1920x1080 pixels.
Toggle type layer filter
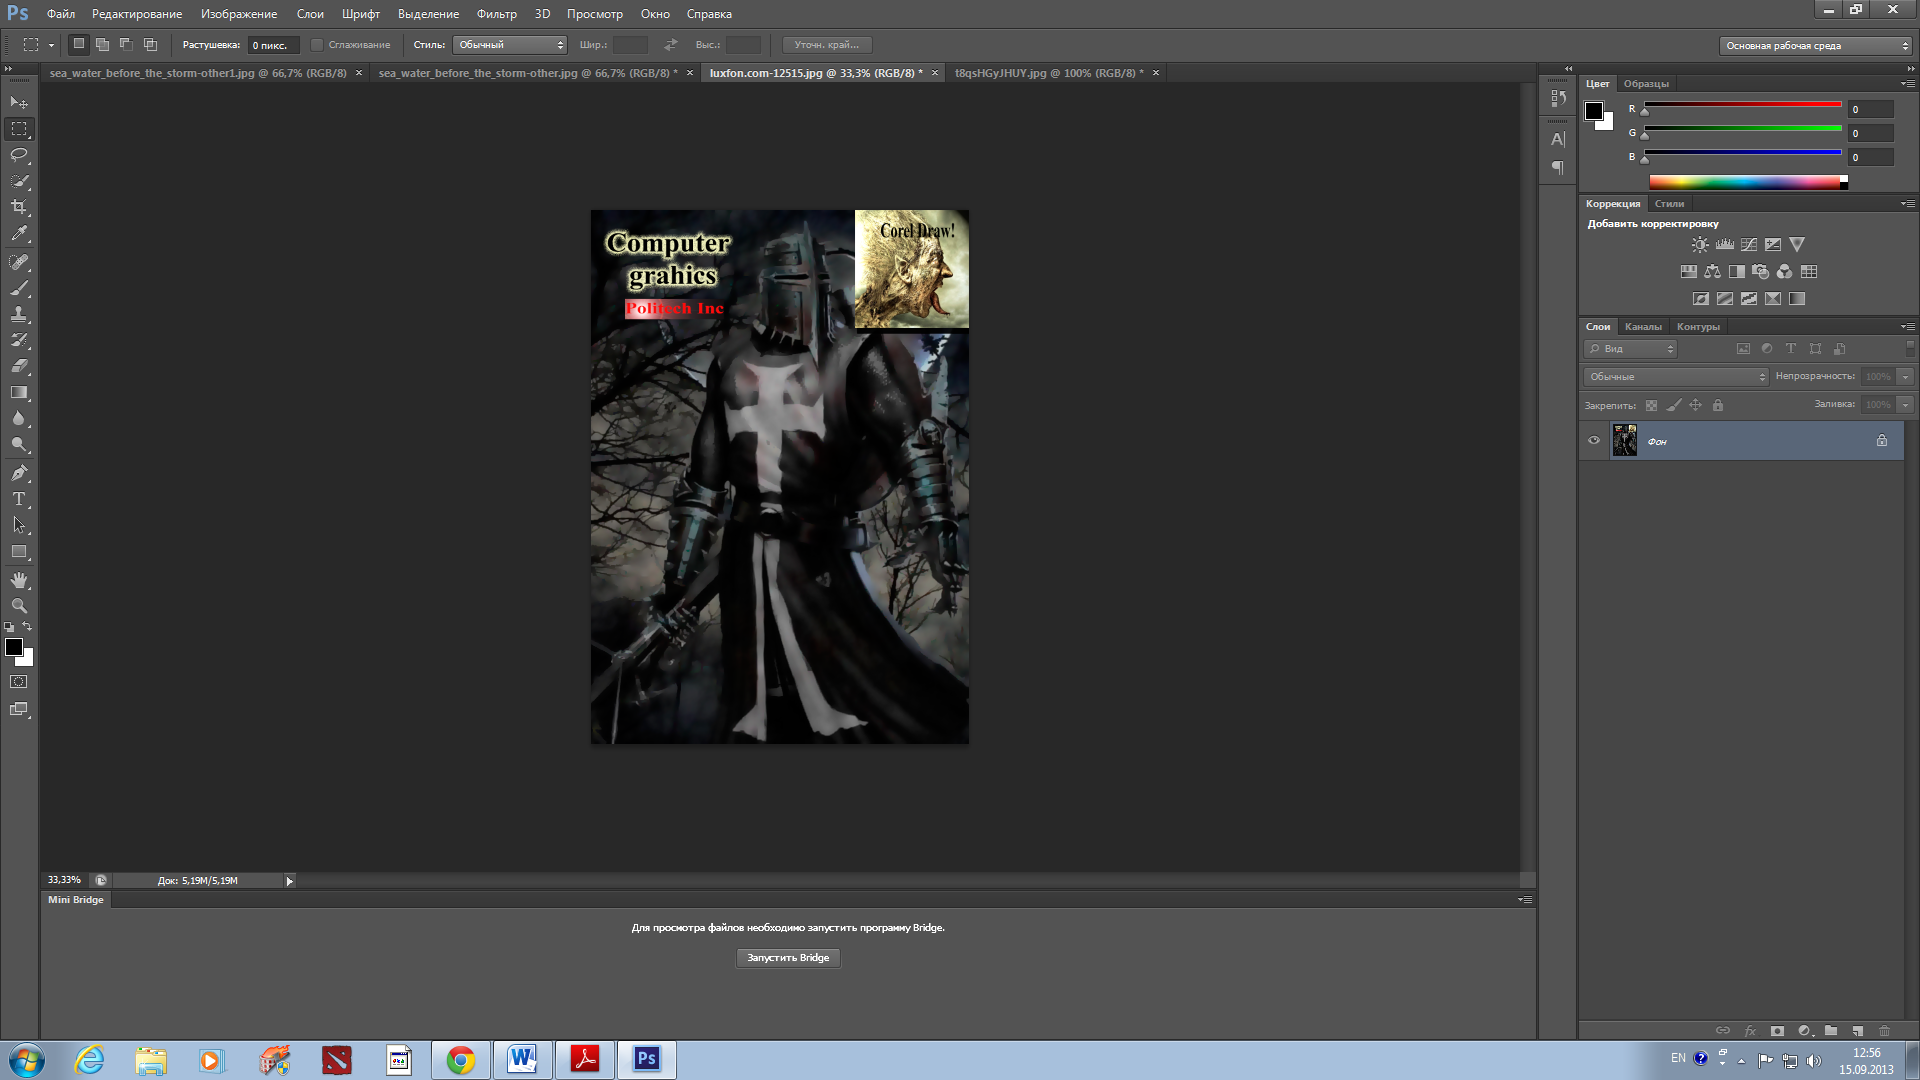(1791, 349)
